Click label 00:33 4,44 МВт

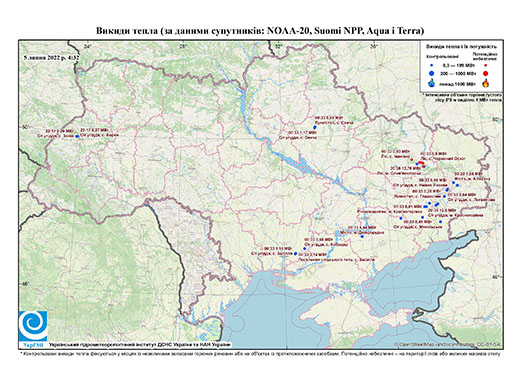tap(362, 227)
